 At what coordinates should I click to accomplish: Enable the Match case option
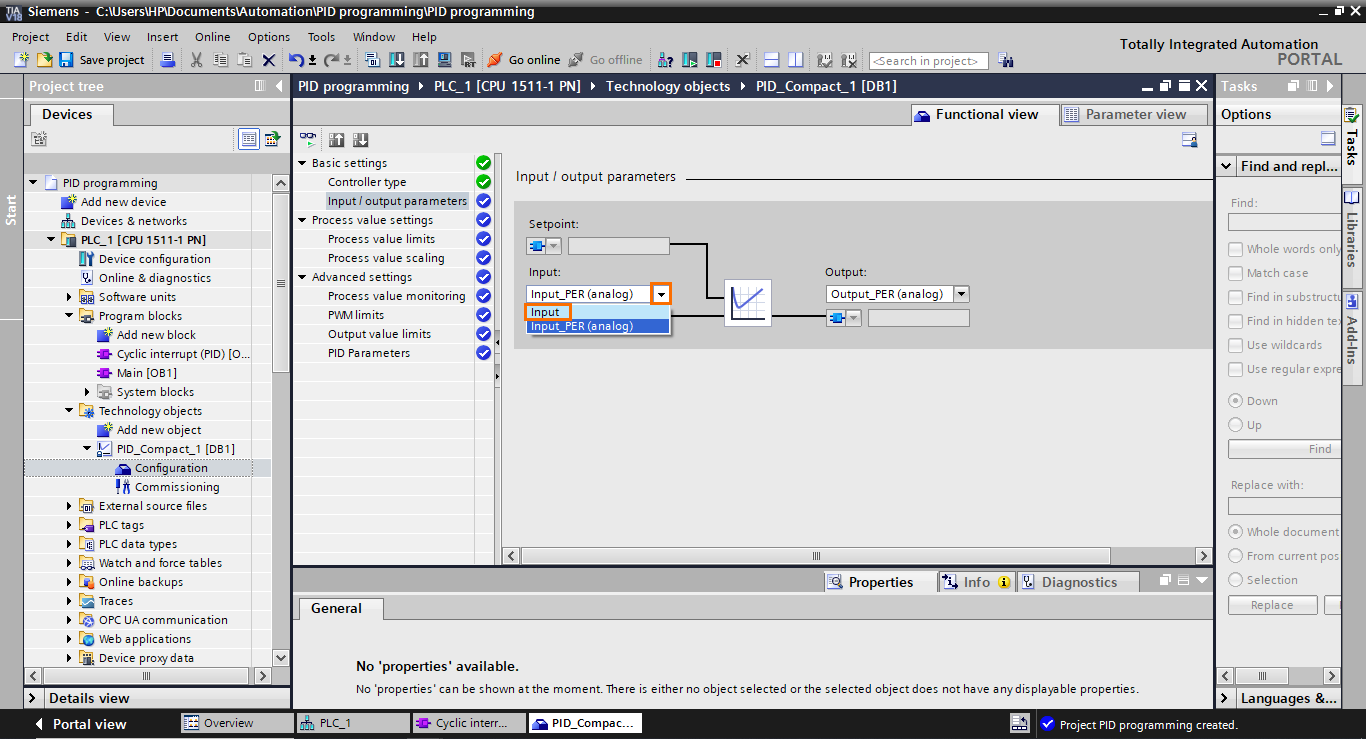click(1234, 272)
